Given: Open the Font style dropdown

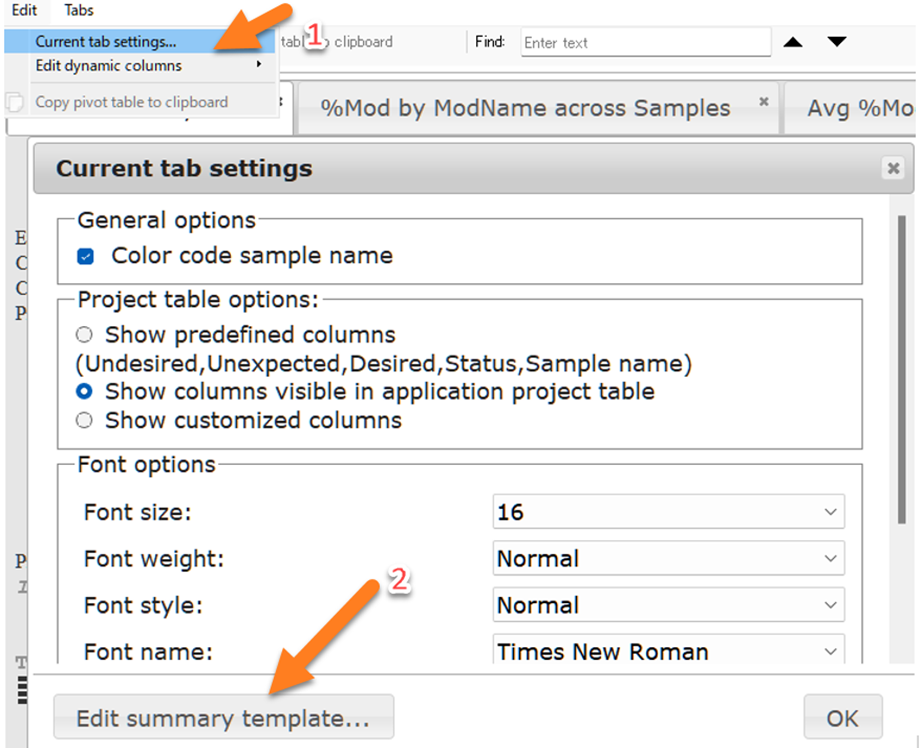Looking at the screenshot, I should tap(668, 605).
